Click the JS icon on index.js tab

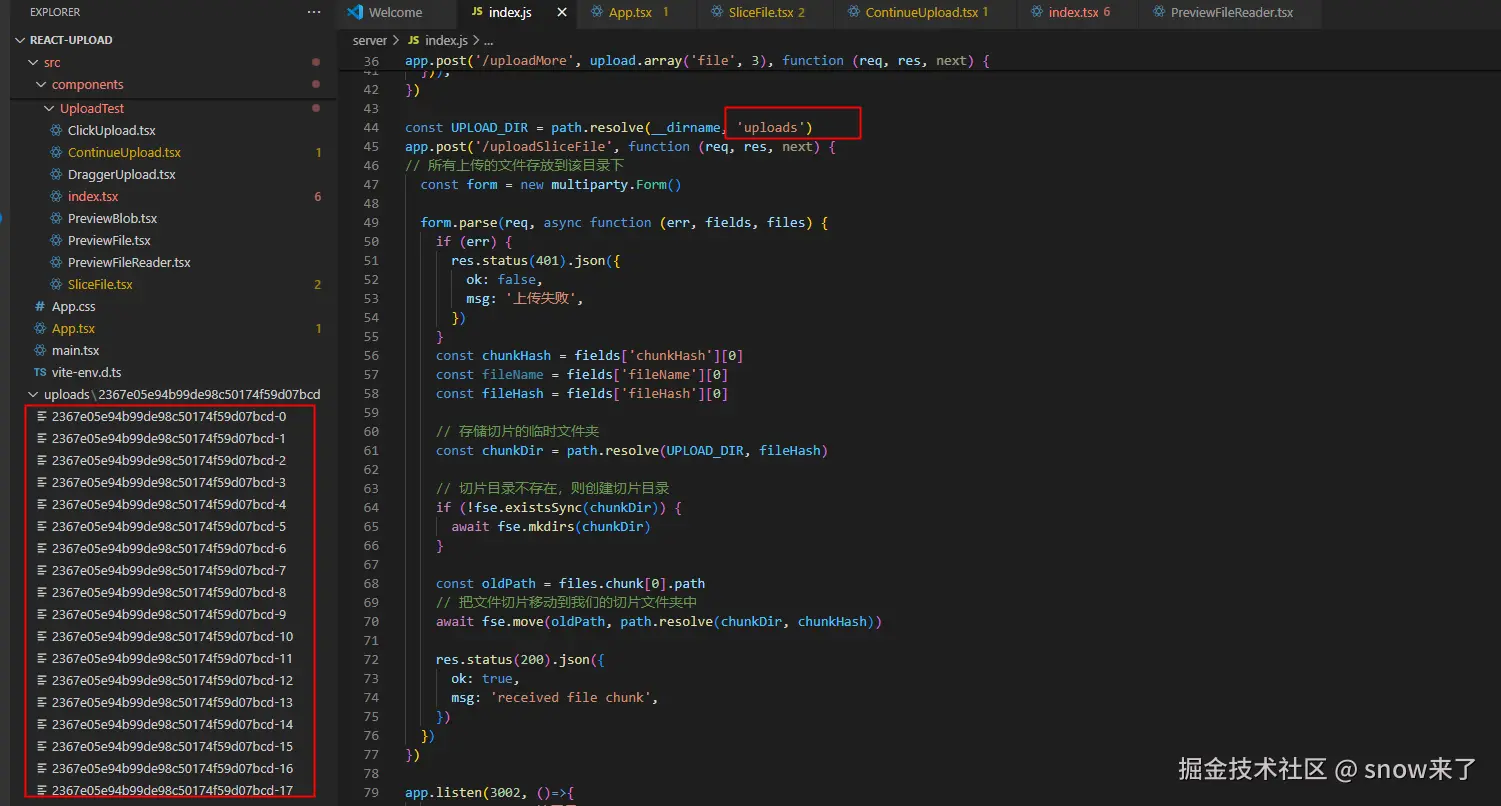click(x=477, y=13)
